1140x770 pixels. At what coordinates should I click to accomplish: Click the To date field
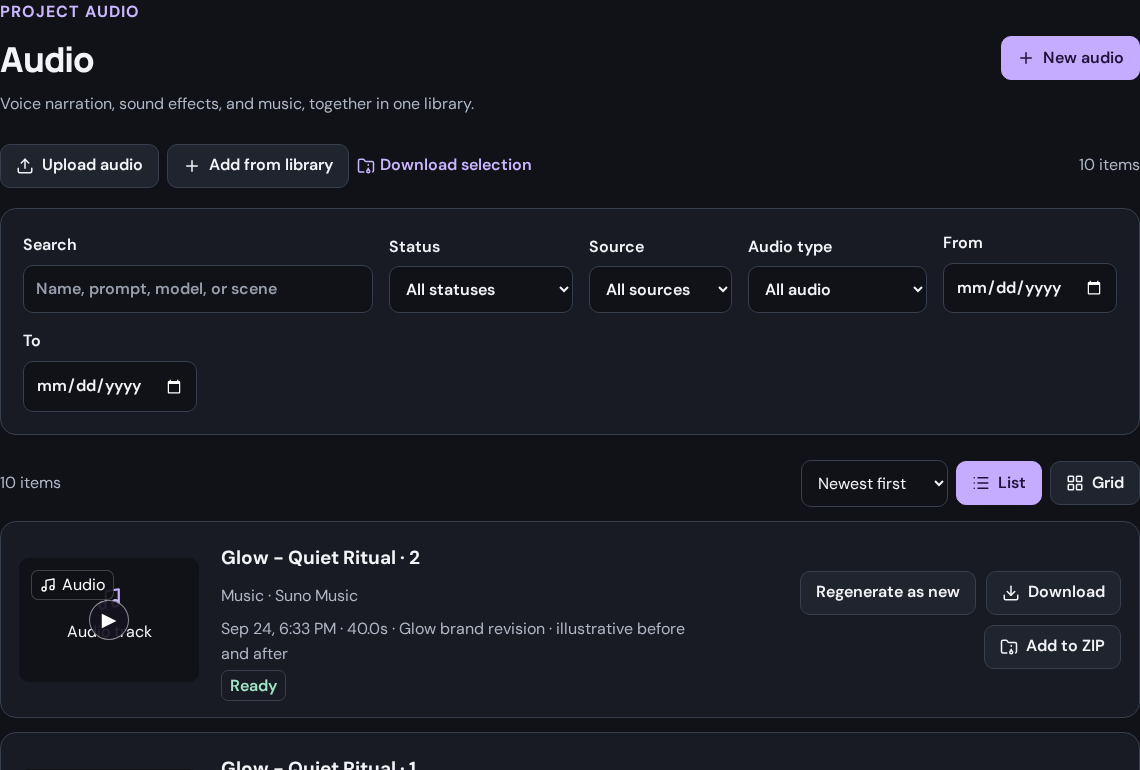pos(110,386)
